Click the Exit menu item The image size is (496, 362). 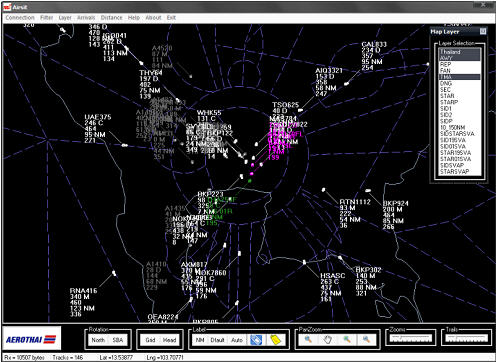(171, 18)
